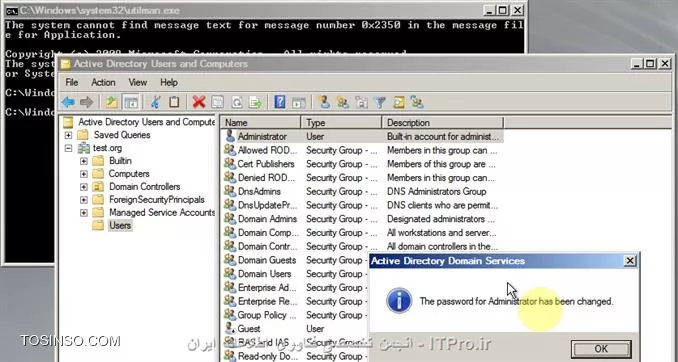Open the File menu
Screen dimensions: 678x362
pos(72,82)
